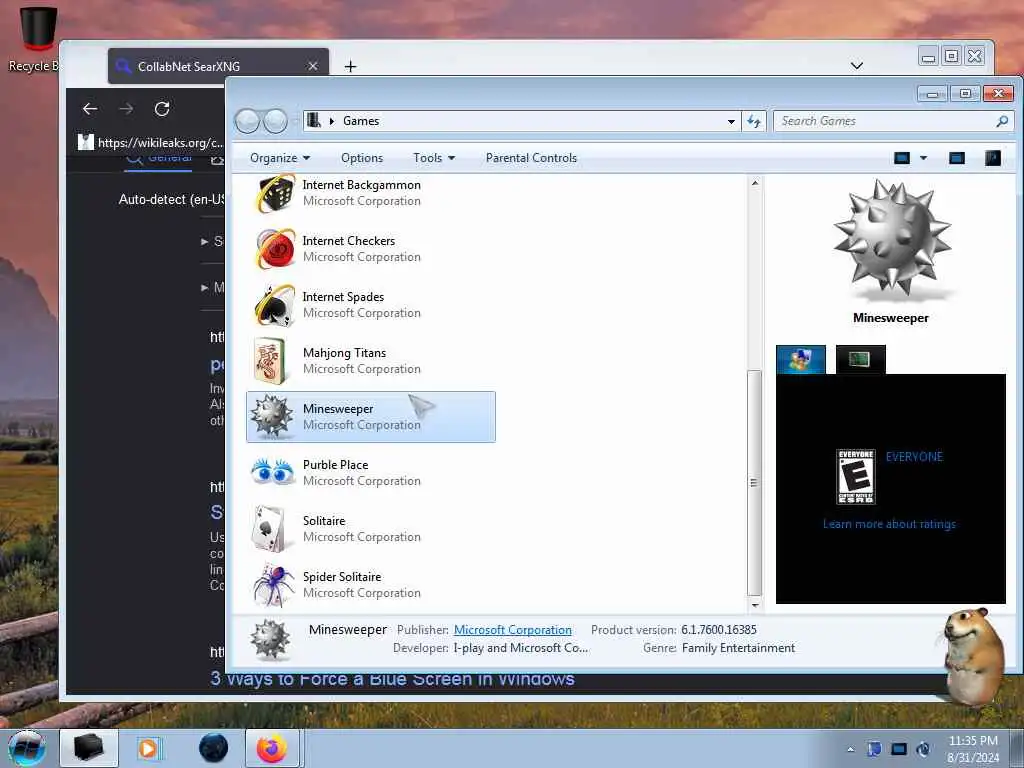Click the hamster desktop gadget
The image size is (1024, 768).
(x=972, y=656)
